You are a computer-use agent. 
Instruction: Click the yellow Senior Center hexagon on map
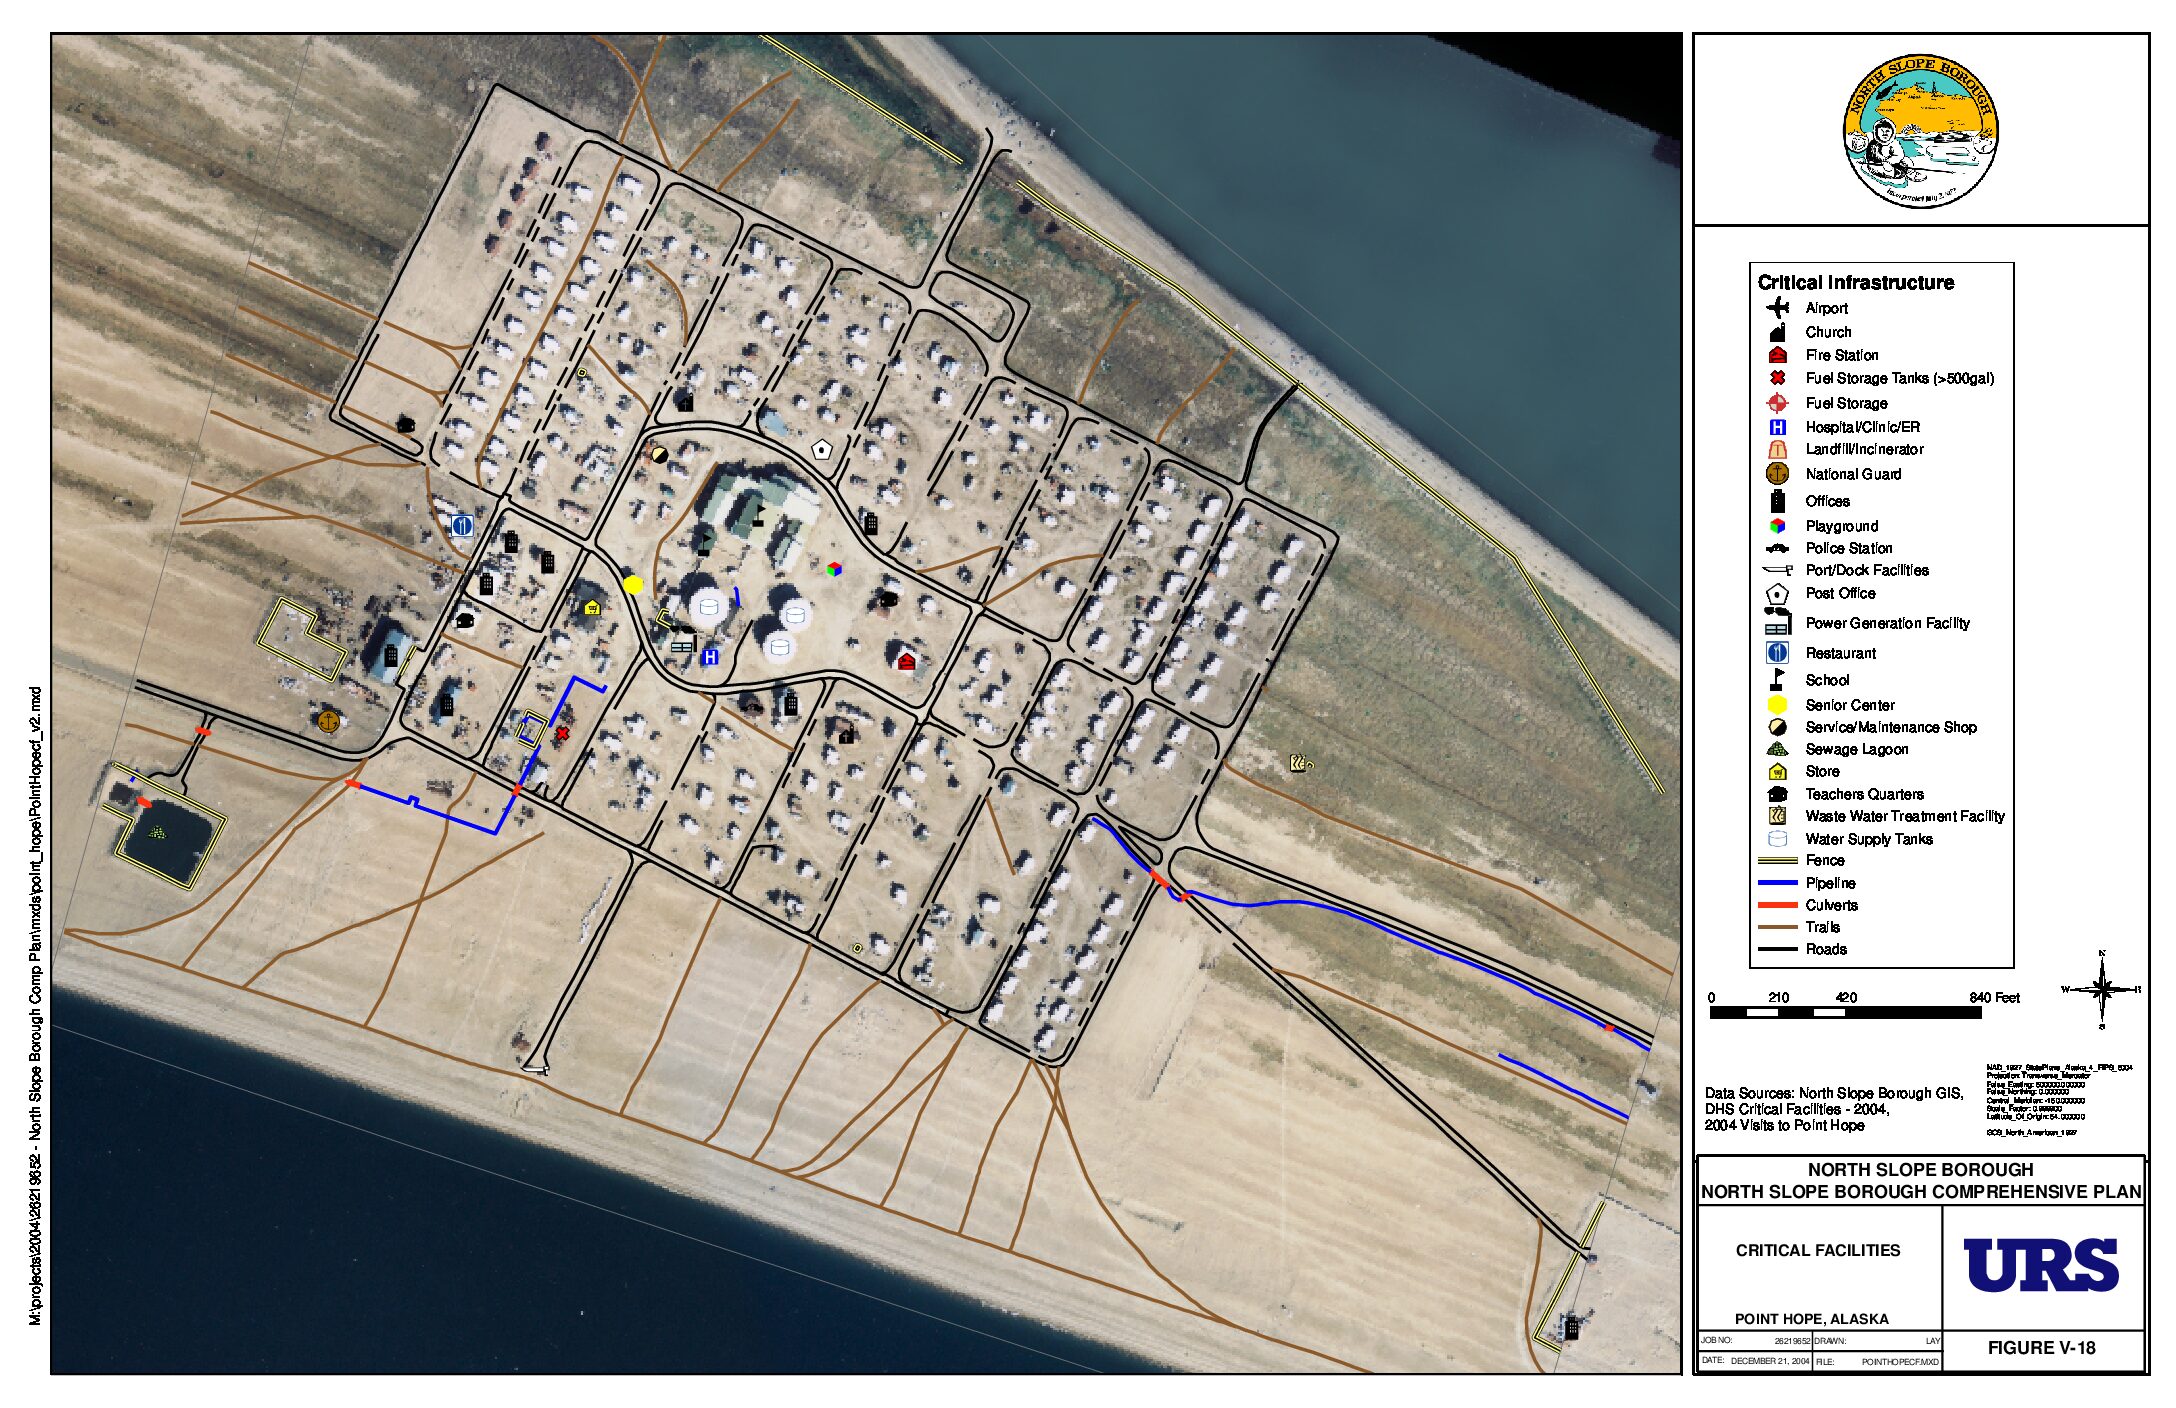click(633, 585)
